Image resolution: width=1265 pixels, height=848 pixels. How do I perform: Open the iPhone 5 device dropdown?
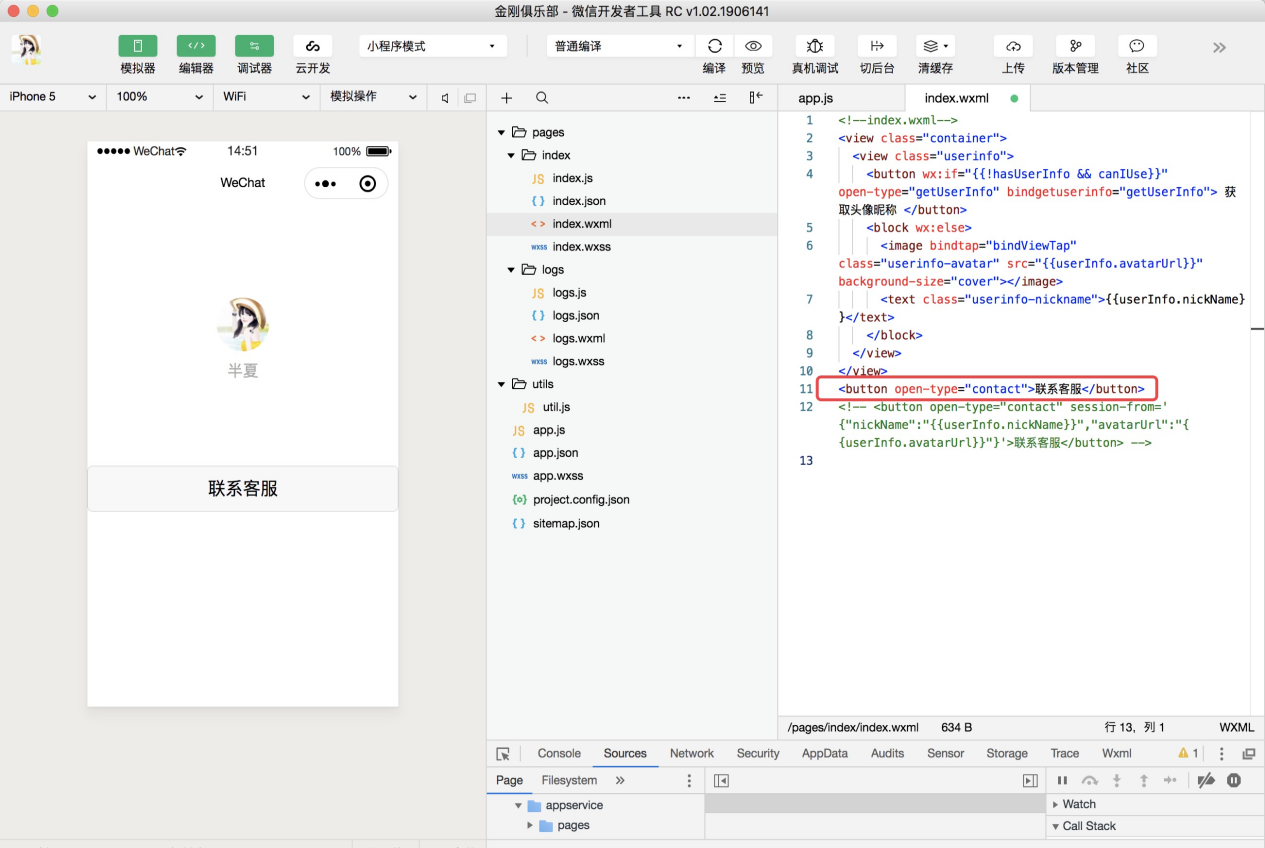[x=52, y=97]
